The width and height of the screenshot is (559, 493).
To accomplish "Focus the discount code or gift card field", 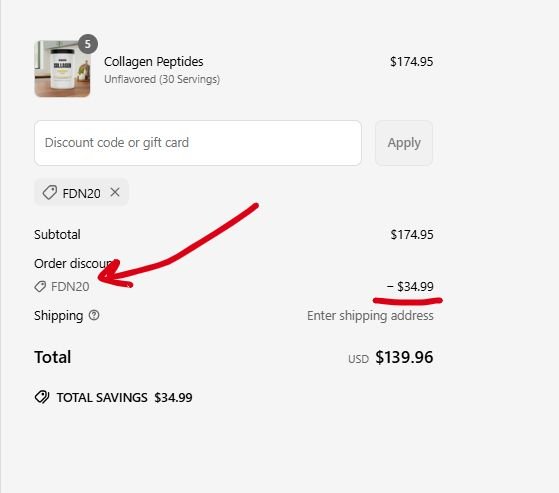I will (x=198, y=143).
